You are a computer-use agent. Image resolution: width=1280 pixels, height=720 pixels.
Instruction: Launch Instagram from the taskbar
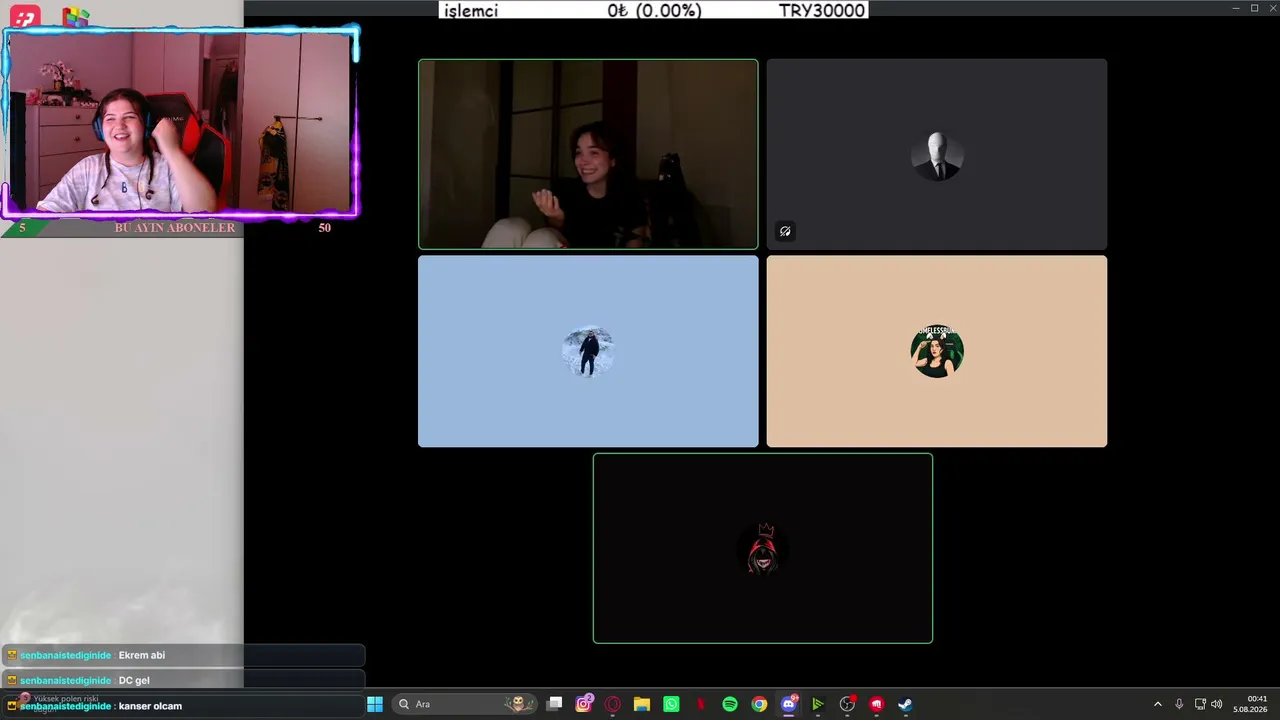pyautogui.click(x=584, y=704)
